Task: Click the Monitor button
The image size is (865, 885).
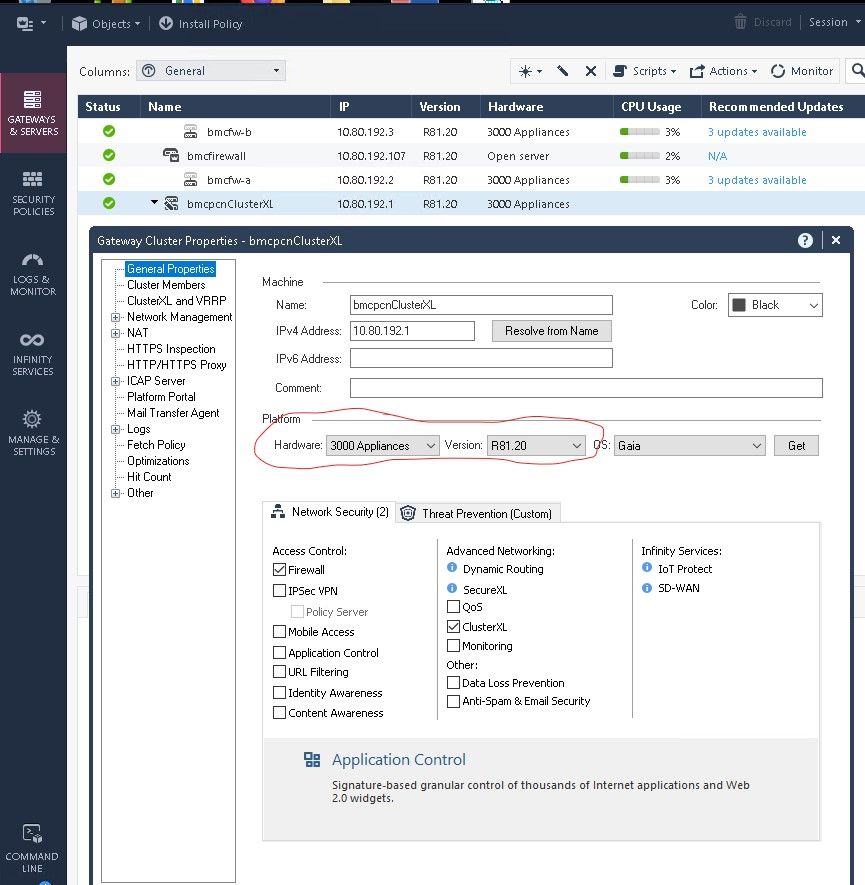Action: [802, 71]
